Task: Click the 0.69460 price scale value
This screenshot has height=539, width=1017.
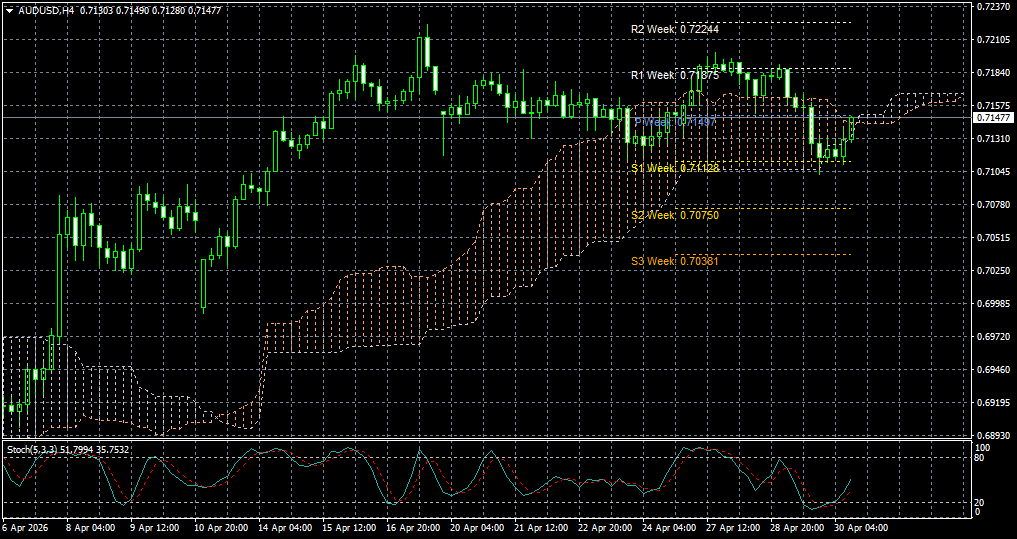Action: [x=993, y=370]
